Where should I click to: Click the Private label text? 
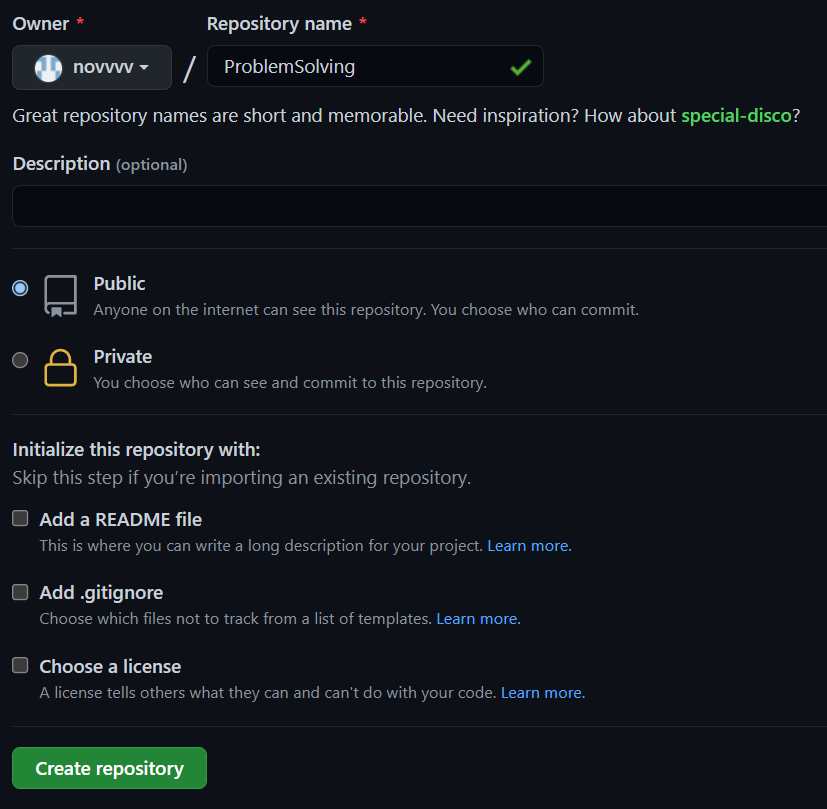pos(123,357)
